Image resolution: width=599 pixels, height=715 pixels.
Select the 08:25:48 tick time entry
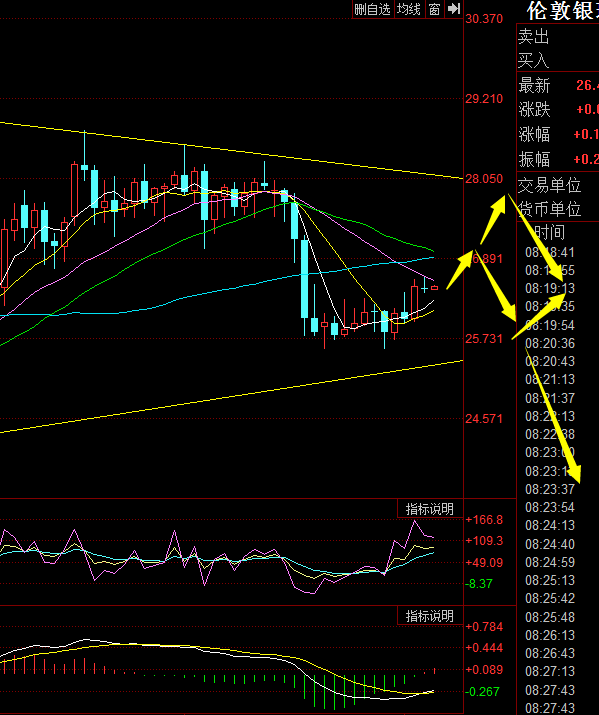pos(550,617)
